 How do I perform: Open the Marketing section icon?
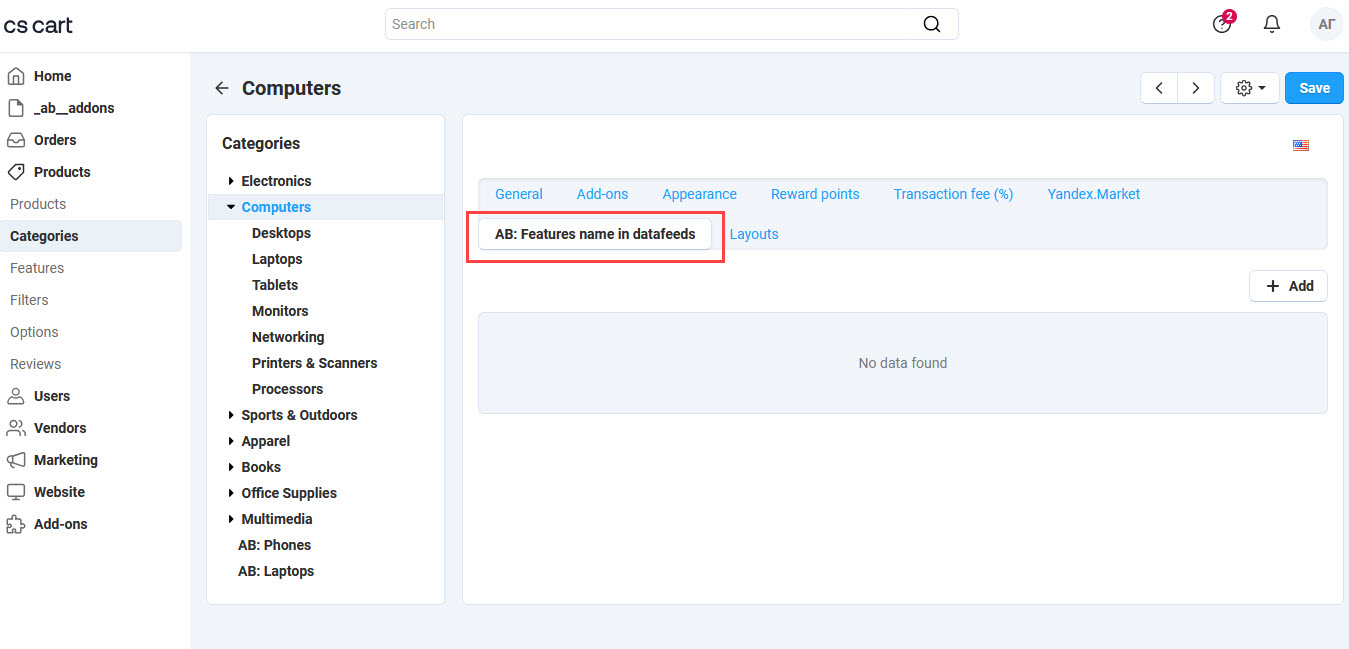(17, 459)
